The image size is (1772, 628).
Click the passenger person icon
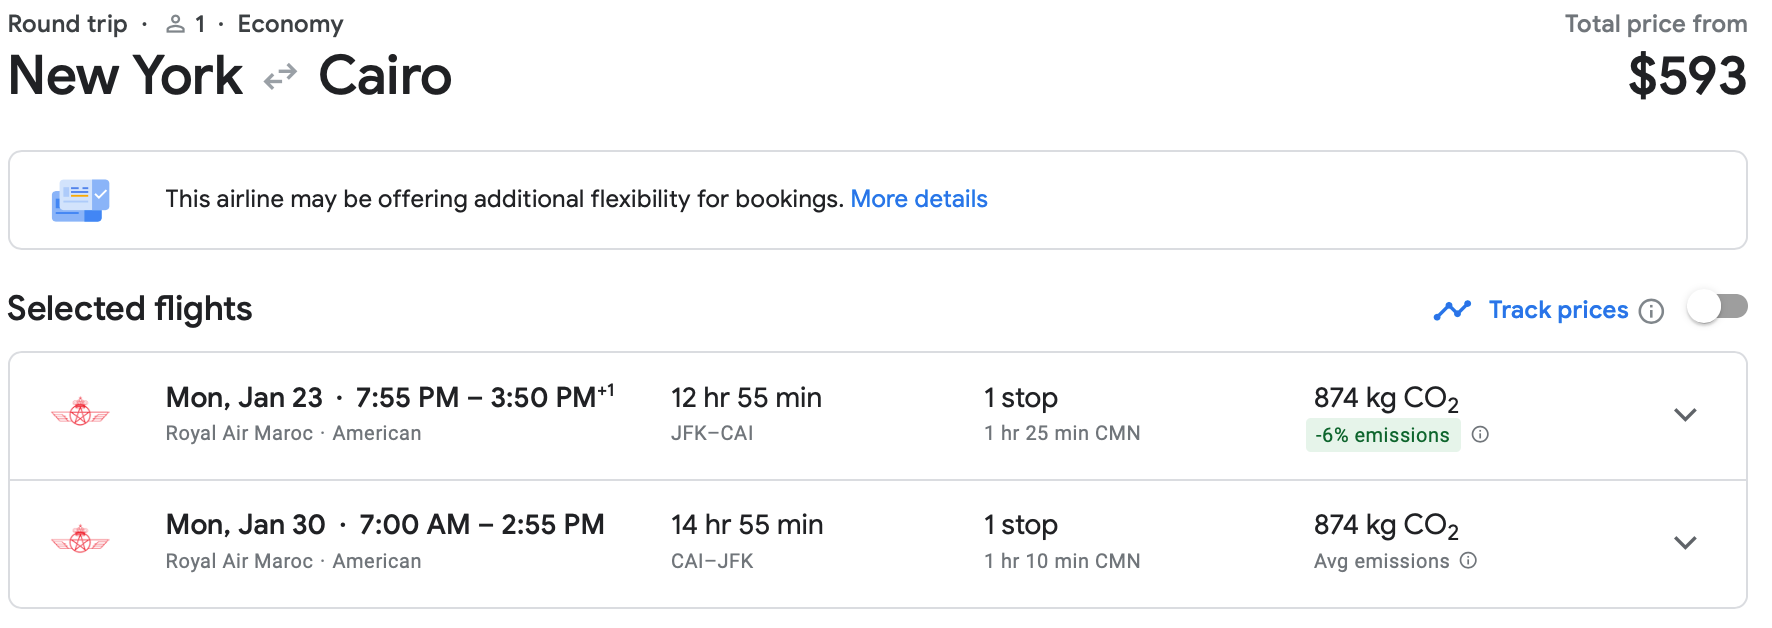(x=176, y=24)
